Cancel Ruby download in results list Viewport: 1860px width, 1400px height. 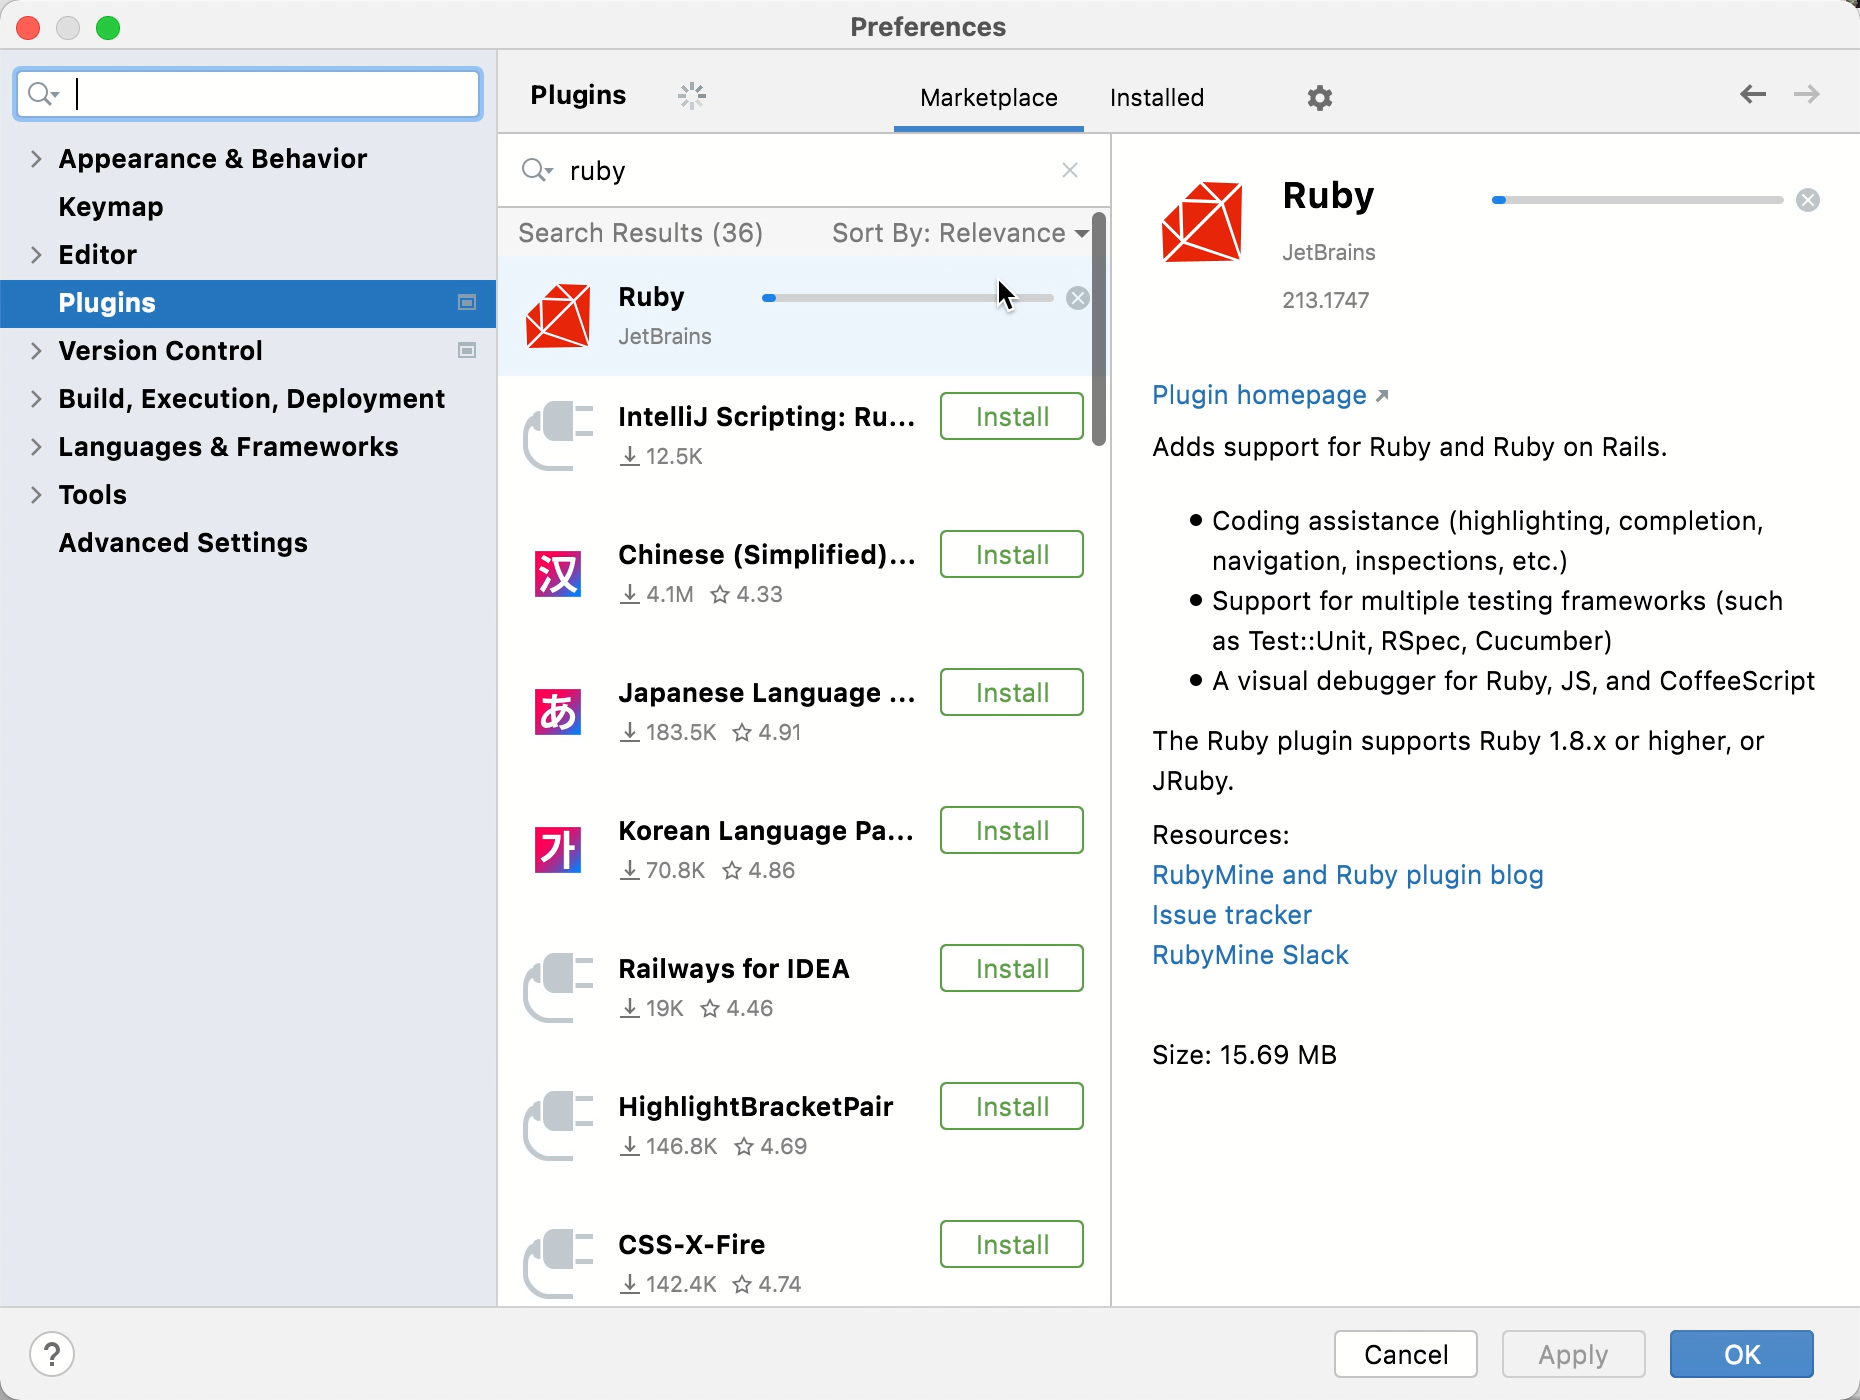pyautogui.click(x=1077, y=298)
